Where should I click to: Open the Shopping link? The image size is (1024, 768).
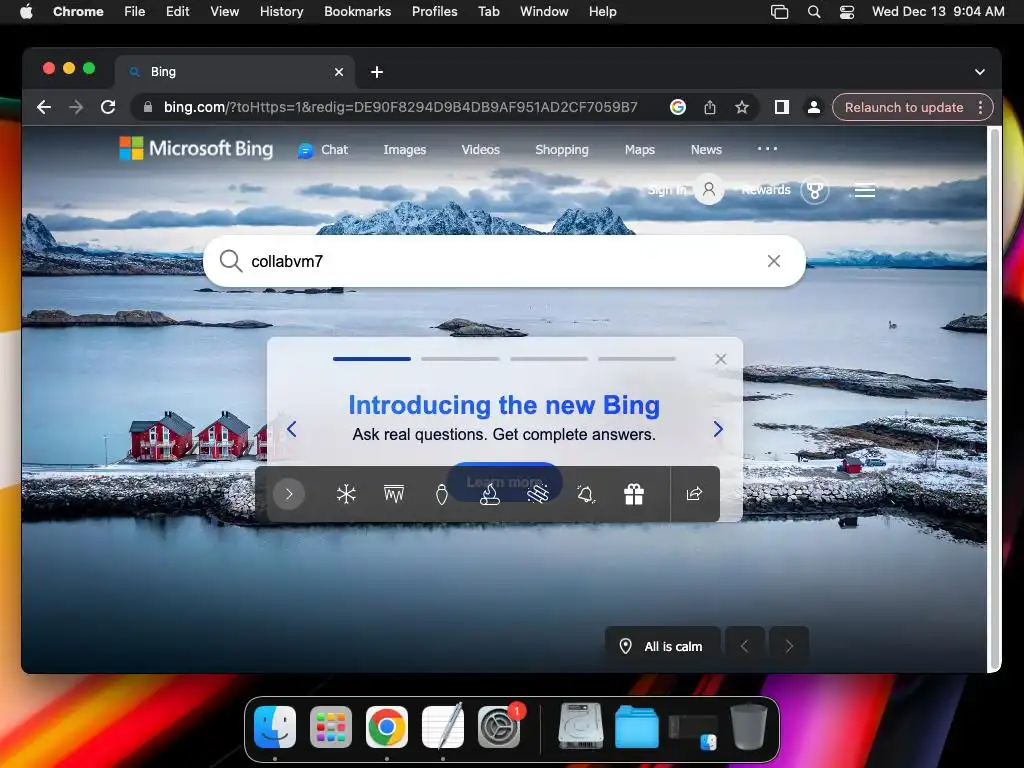pyautogui.click(x=562, y=150)
